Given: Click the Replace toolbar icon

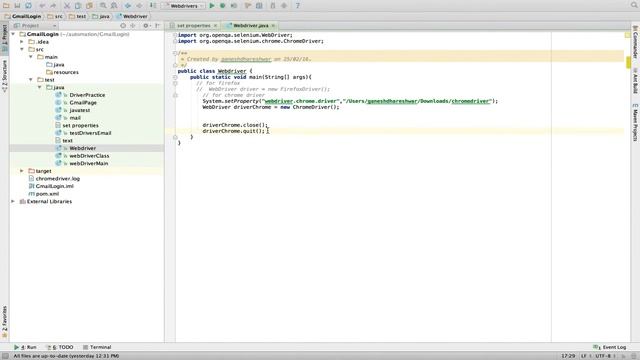Looking at the screenshot, I should pyautogui.click(x=114, y=6).
